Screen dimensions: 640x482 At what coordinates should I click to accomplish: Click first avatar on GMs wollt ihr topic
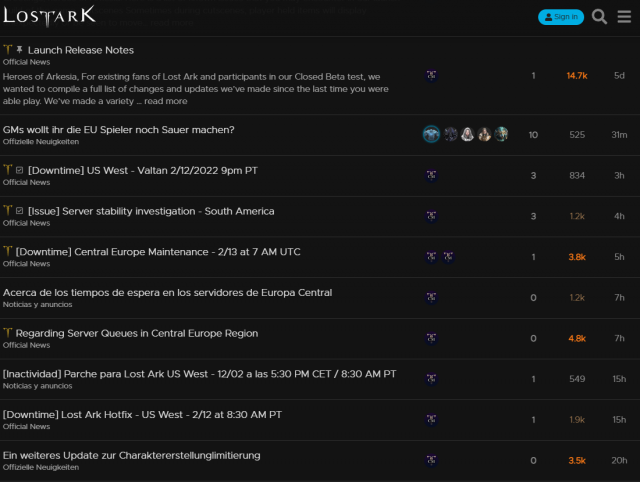pos(431,134)
